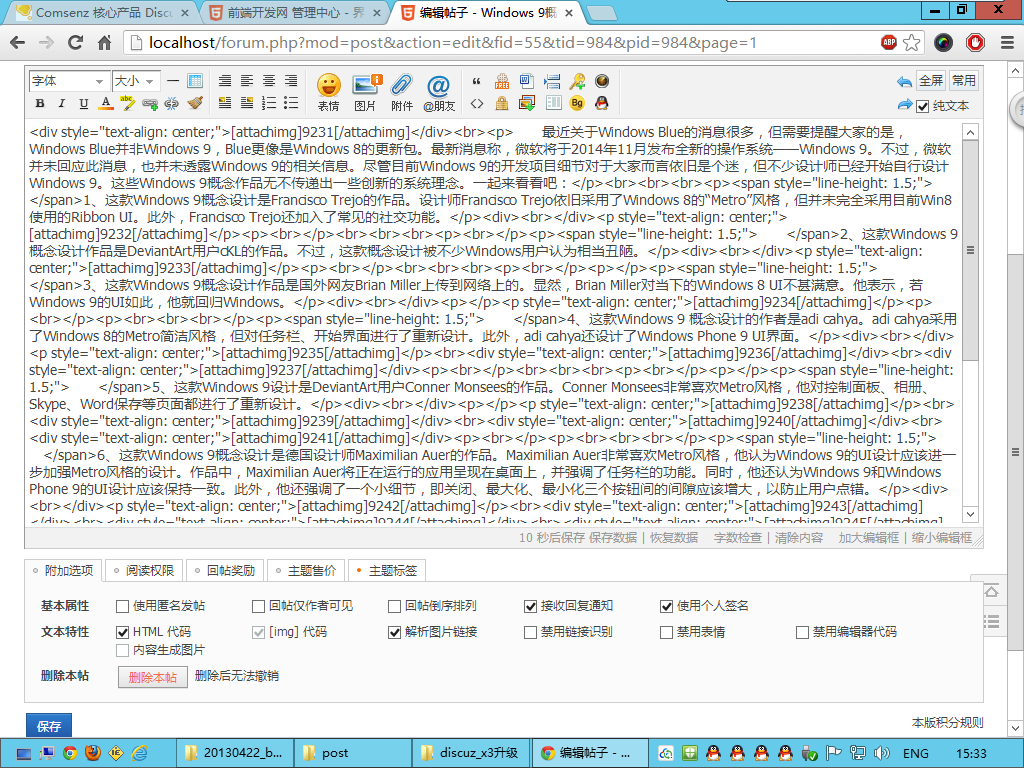The width and height of the screenshot is (1024, 768).
Task: Click the abc highlight text tool
Action: (x=127, y=103)
